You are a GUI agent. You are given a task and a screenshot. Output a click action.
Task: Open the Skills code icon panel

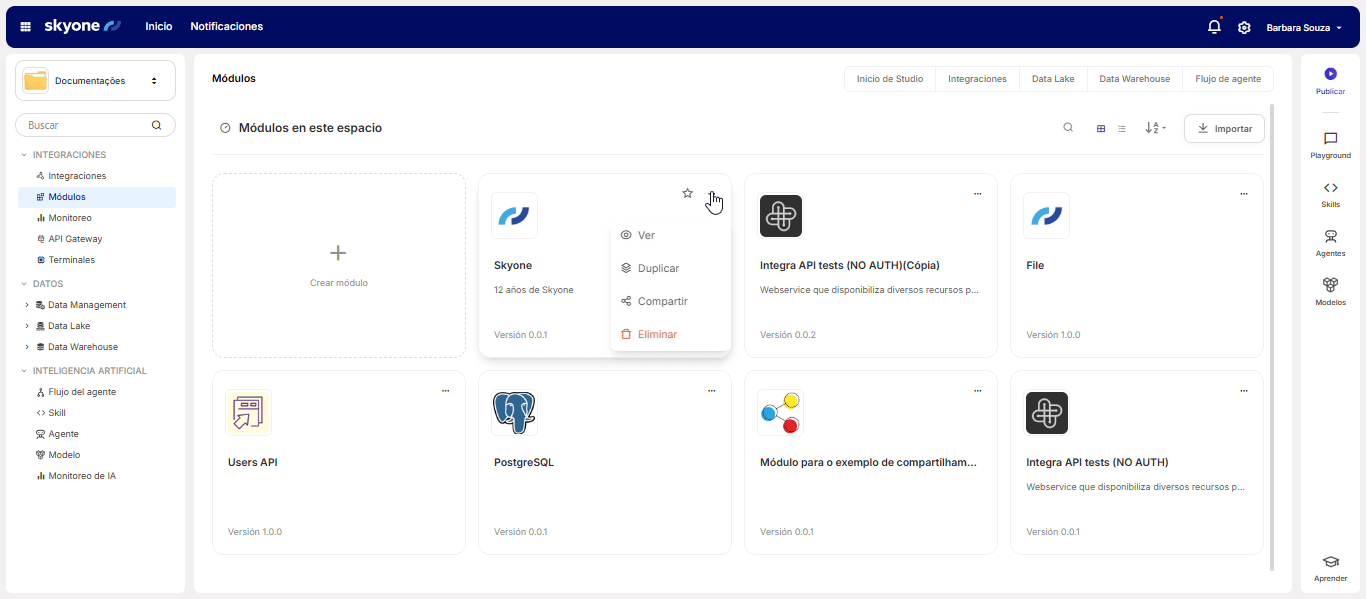(1330, 193)
